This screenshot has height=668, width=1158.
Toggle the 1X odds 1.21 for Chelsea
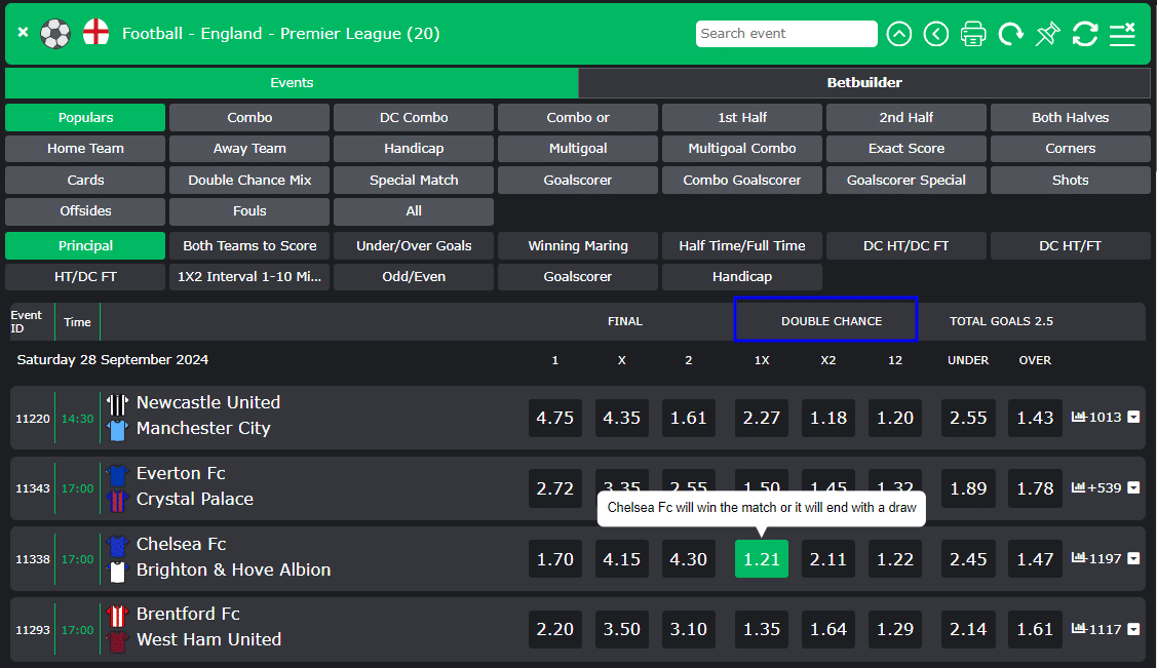point(761,559)
